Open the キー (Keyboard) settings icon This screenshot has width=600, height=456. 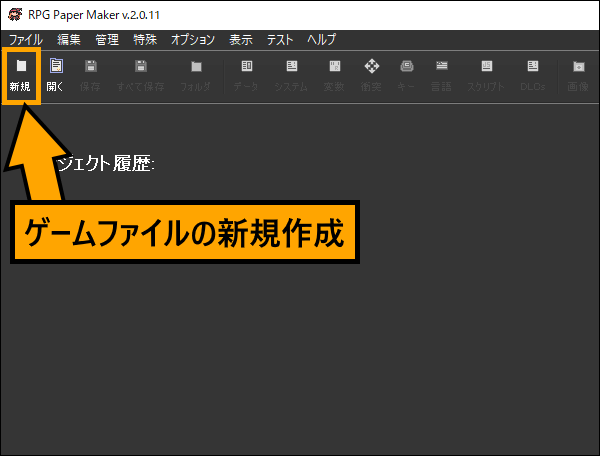[x=406, y=75]
